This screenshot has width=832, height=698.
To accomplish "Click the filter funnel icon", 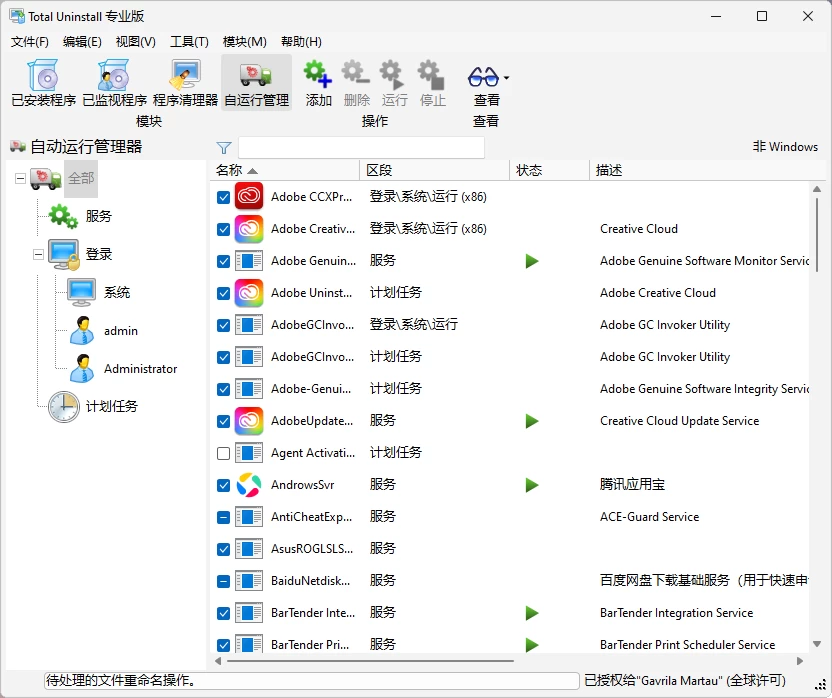I will click(224, 148).
